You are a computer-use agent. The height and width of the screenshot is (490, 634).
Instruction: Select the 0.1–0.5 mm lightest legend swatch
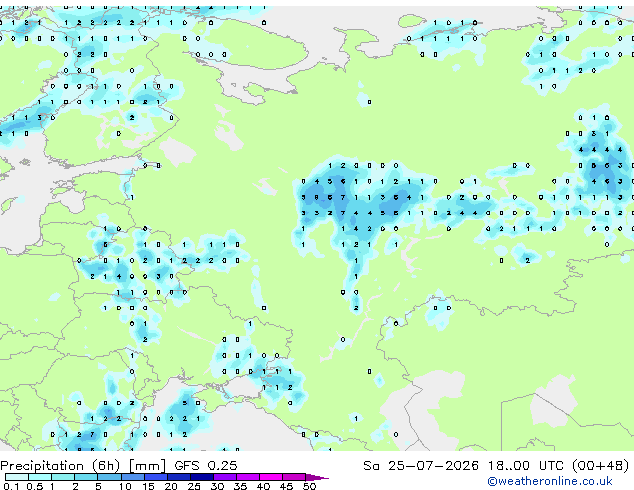click(x=17, y=477)
